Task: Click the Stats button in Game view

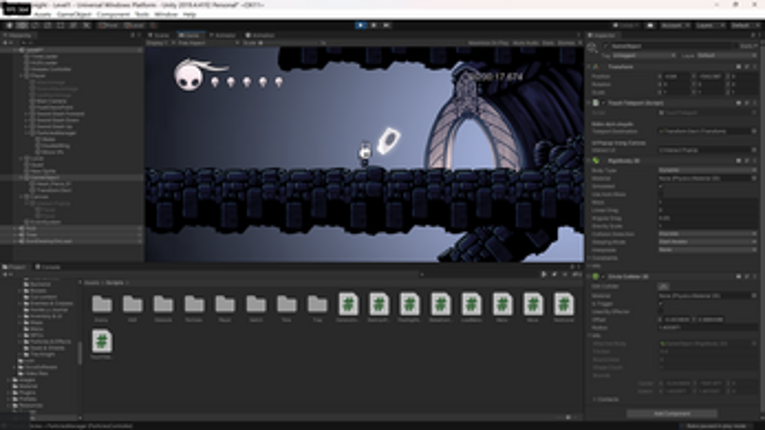Action: 548,43
